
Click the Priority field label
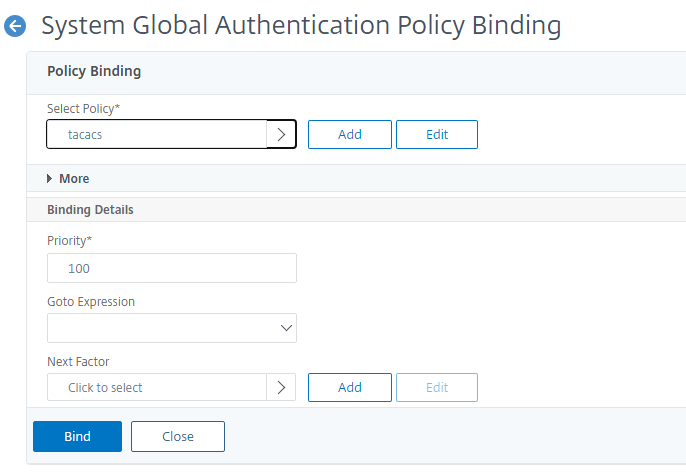click(70, 241)
